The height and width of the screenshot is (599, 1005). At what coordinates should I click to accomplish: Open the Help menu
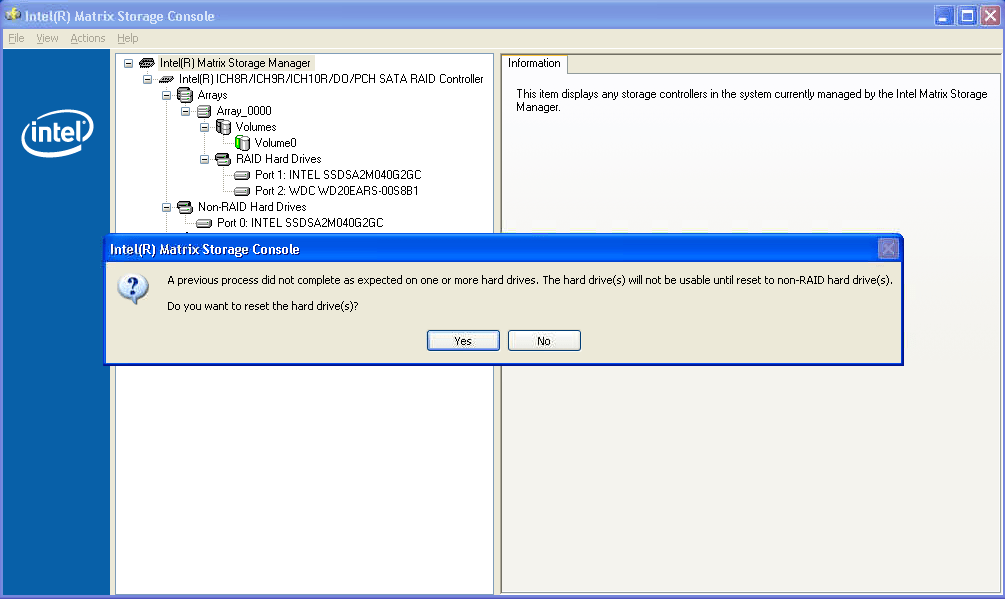128,38
